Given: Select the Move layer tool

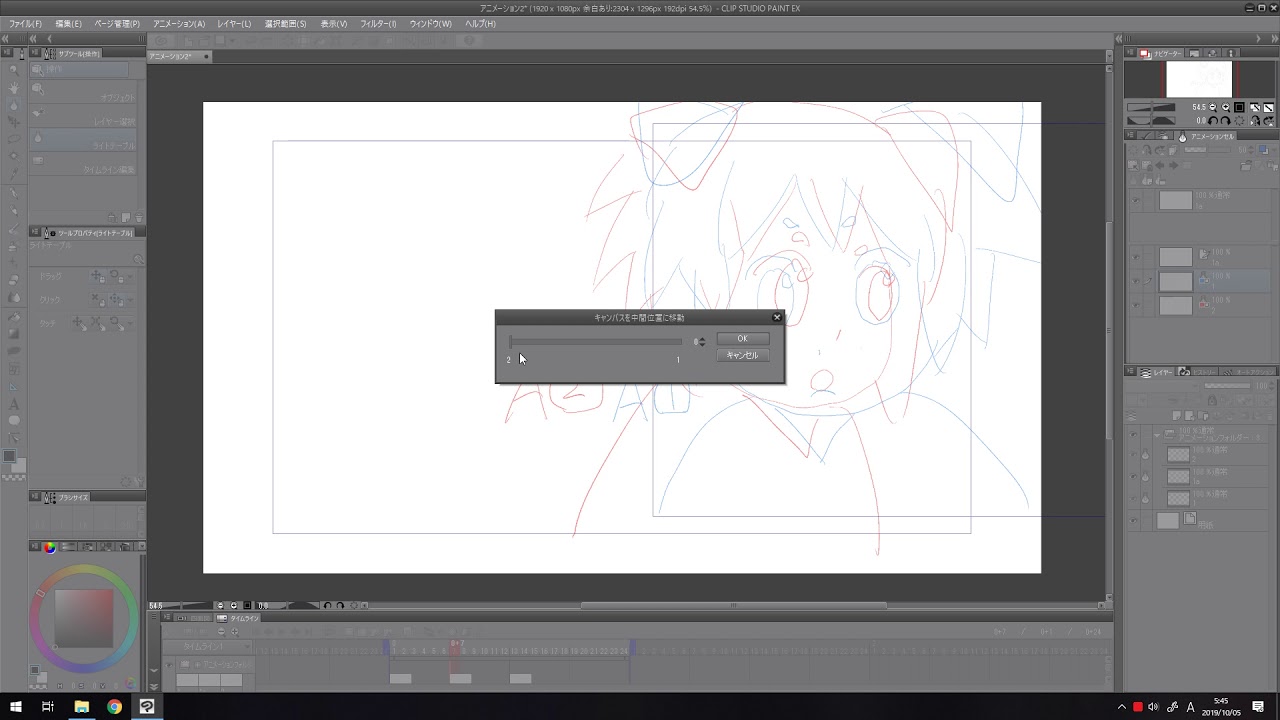Looking at the screenshot, I should click(14, 123).
